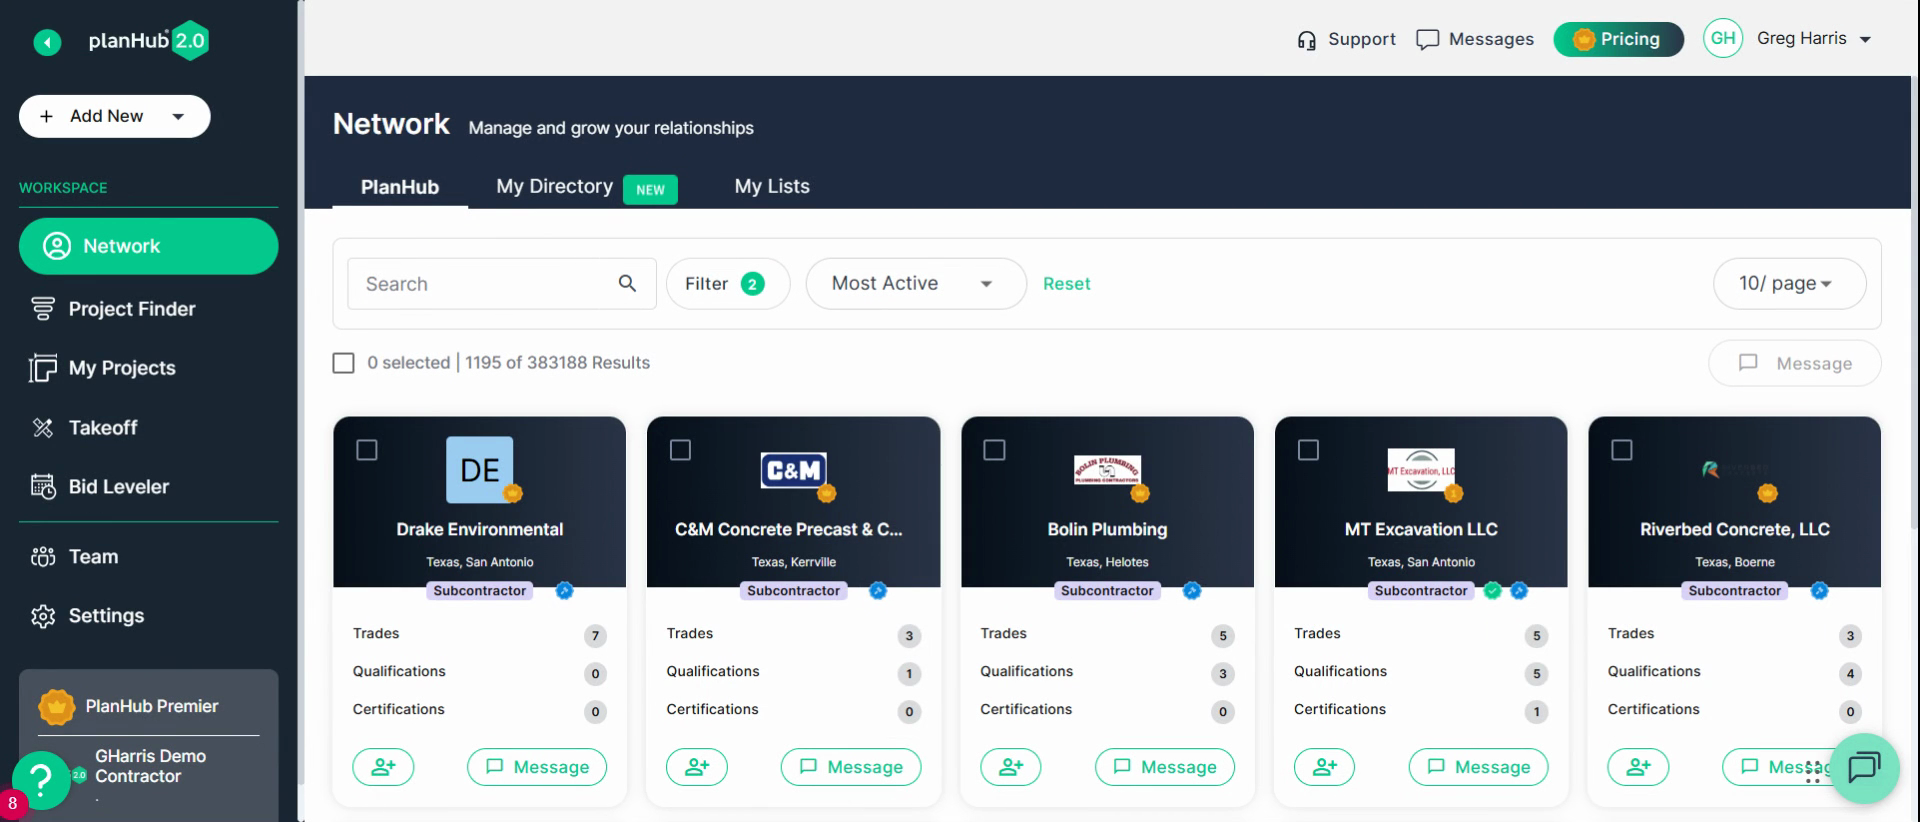
Task: Add Bolin Plumbing with the add-person icon
Action: point(1011,767)
